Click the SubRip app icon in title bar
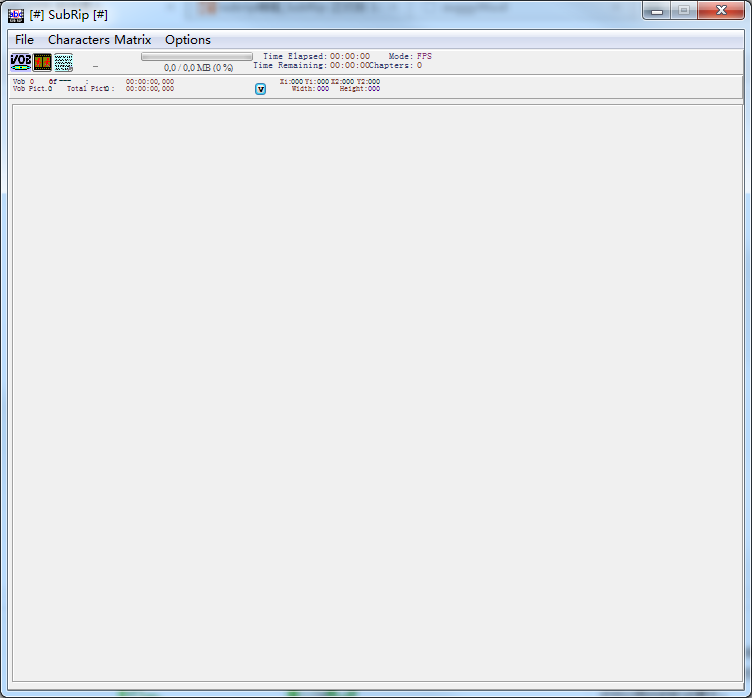The height and width of the screenshot is (698, 752). tap(16, 14)
